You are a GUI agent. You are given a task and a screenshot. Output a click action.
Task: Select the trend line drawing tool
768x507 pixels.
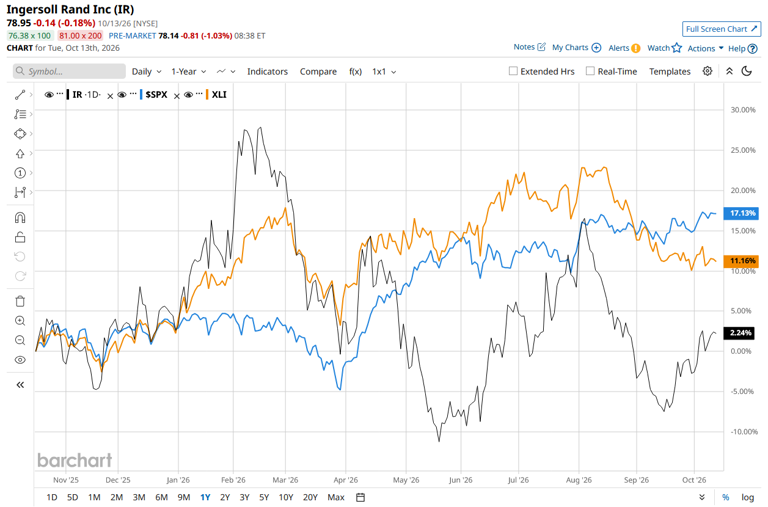pyautogui.click(x=20, y=95)
